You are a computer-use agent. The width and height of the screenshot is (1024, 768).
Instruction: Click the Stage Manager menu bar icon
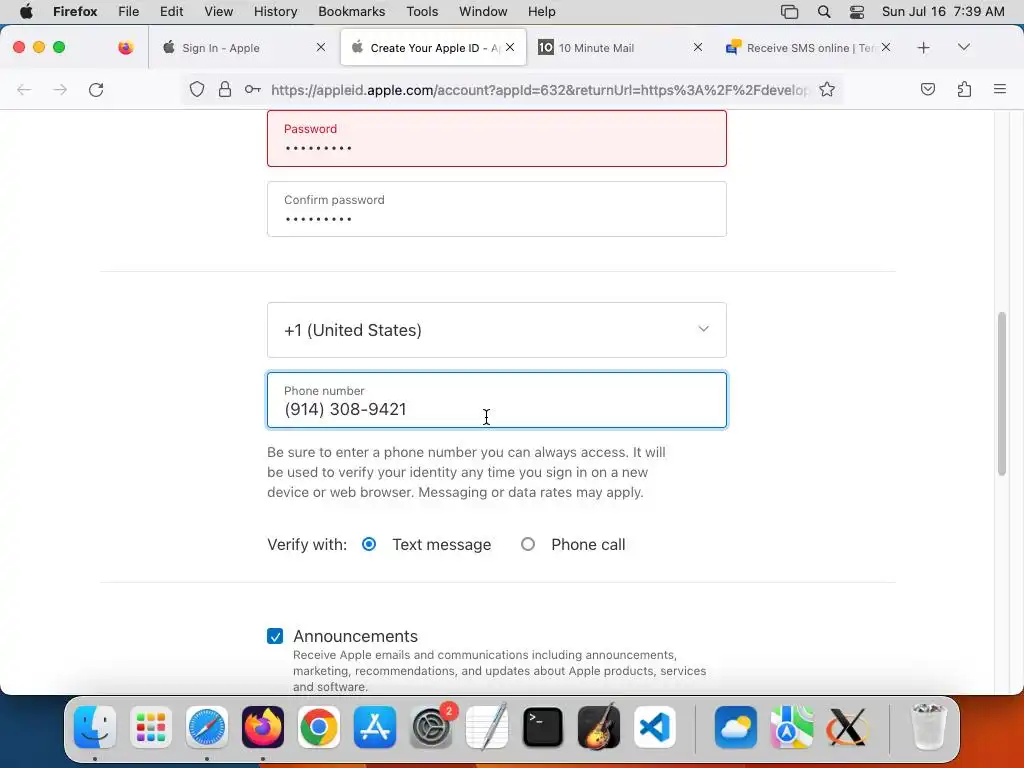click(x=790, y=12)
